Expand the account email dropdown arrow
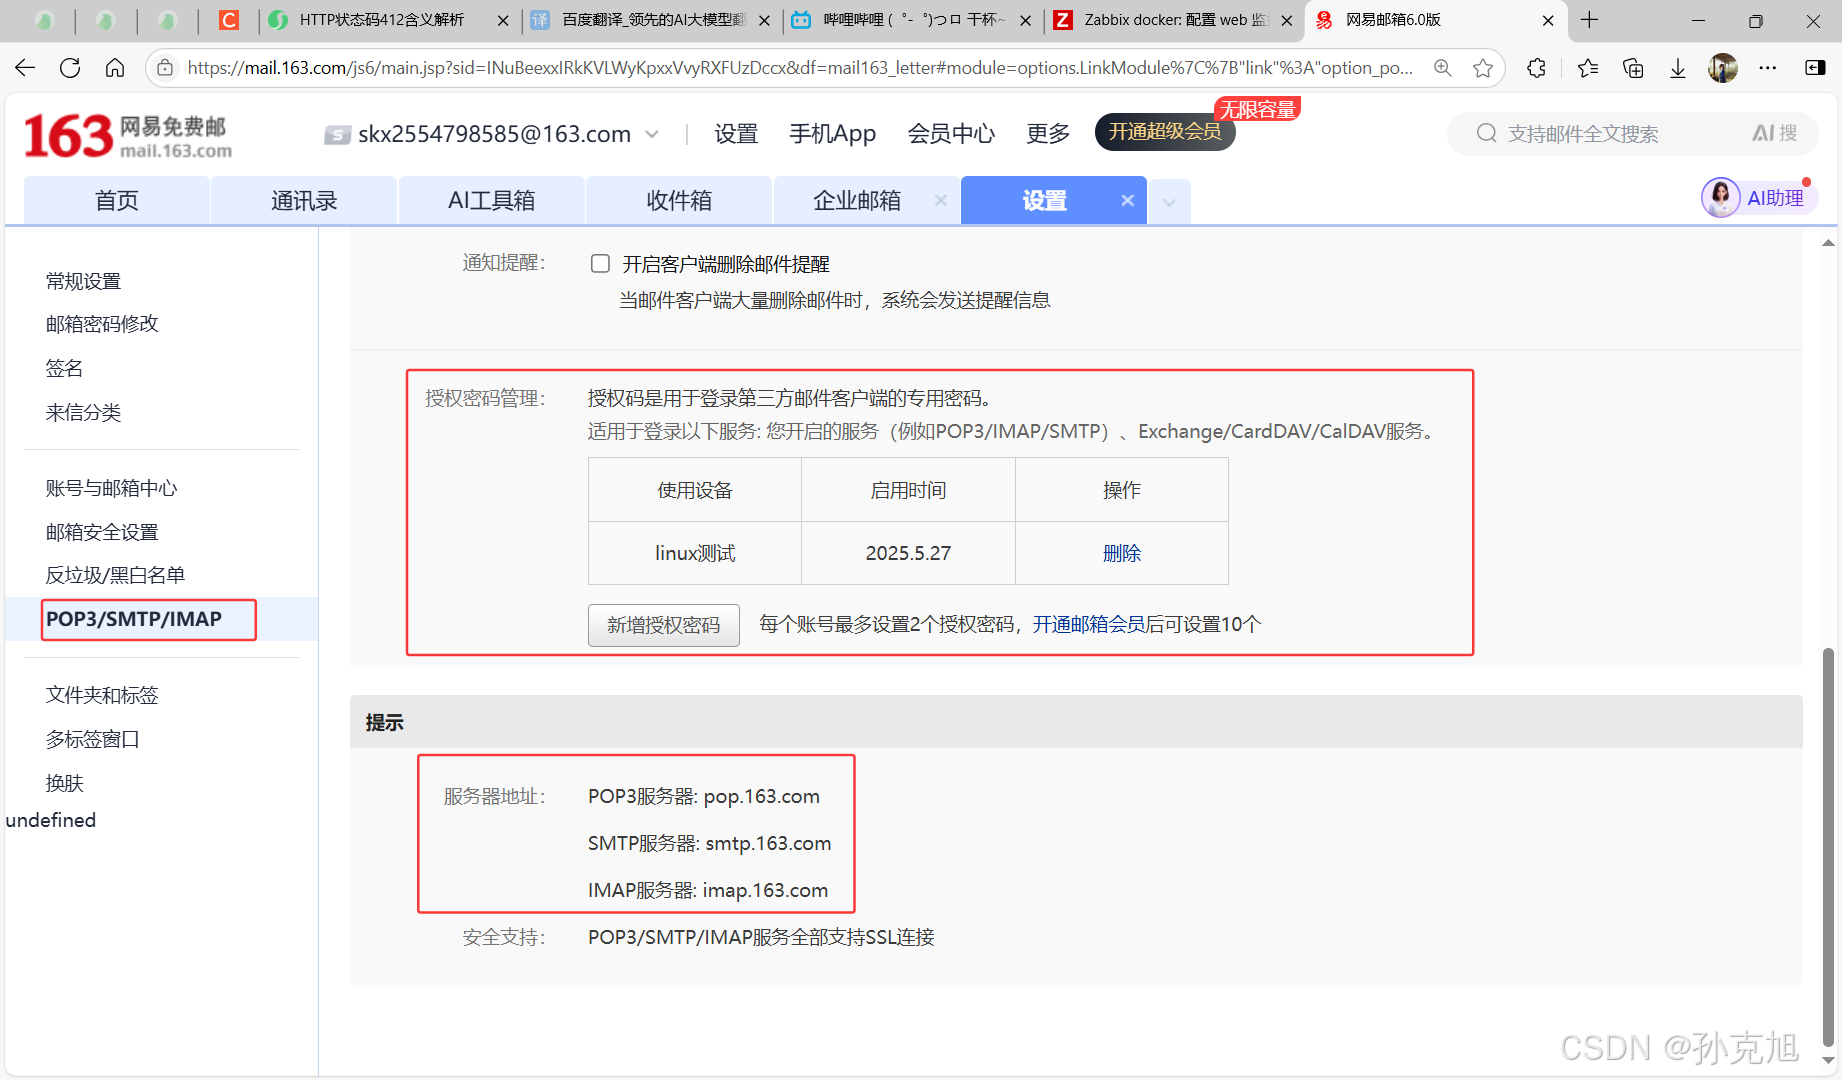The height and width of the screenshot is (1080, 1842). [652, 134]
